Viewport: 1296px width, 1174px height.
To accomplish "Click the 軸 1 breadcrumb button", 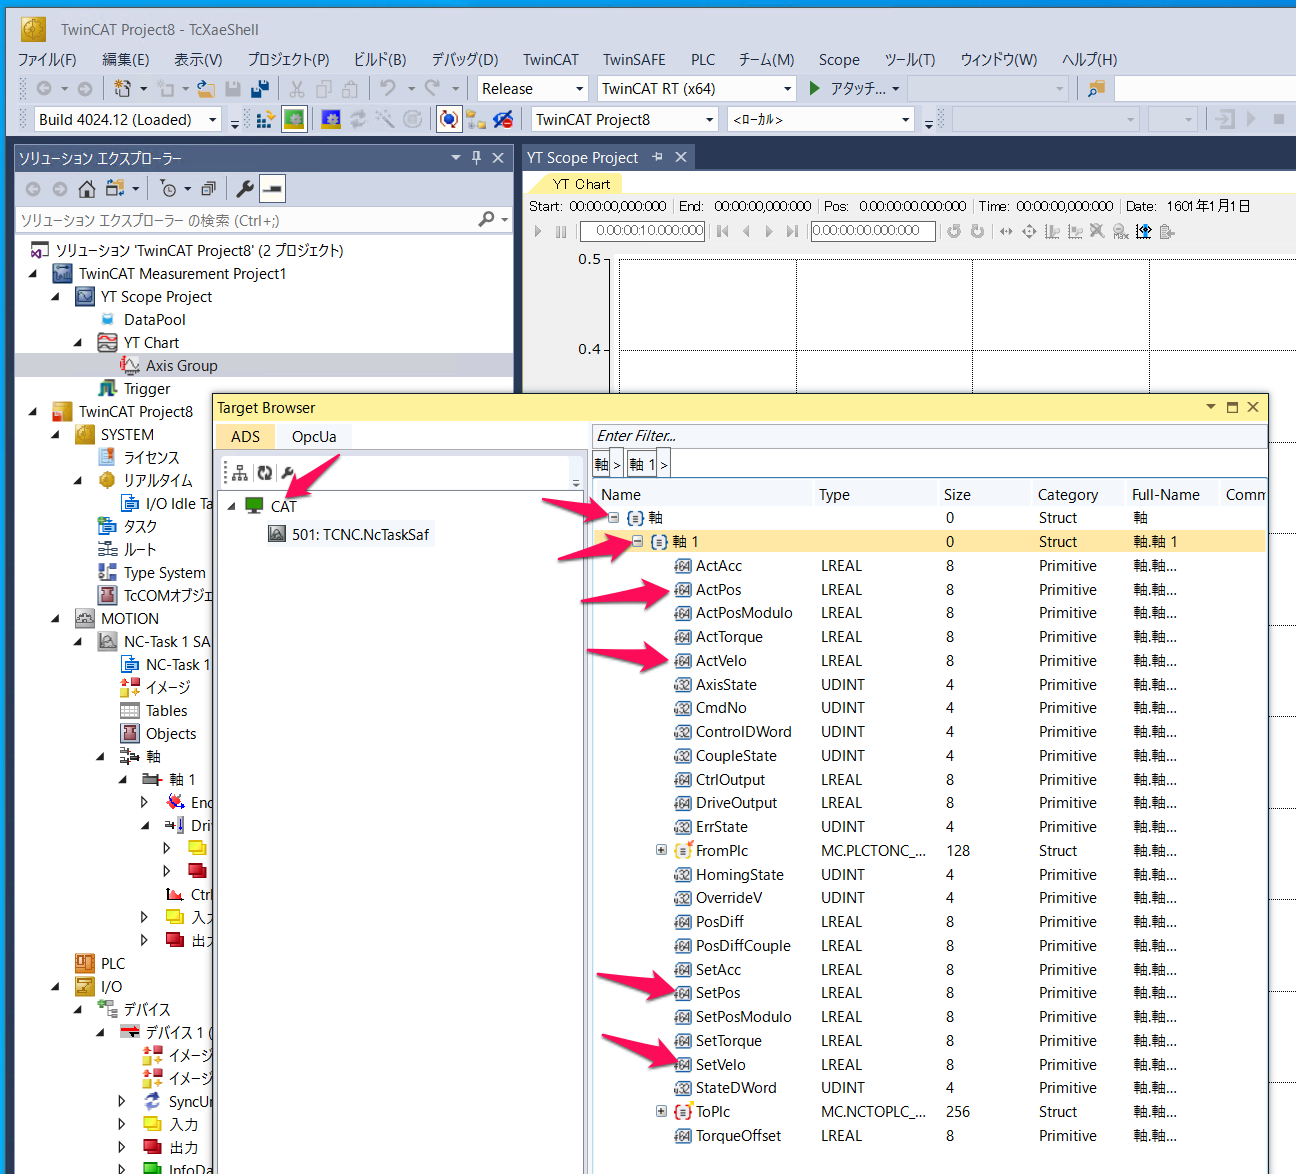I will 642,464.
